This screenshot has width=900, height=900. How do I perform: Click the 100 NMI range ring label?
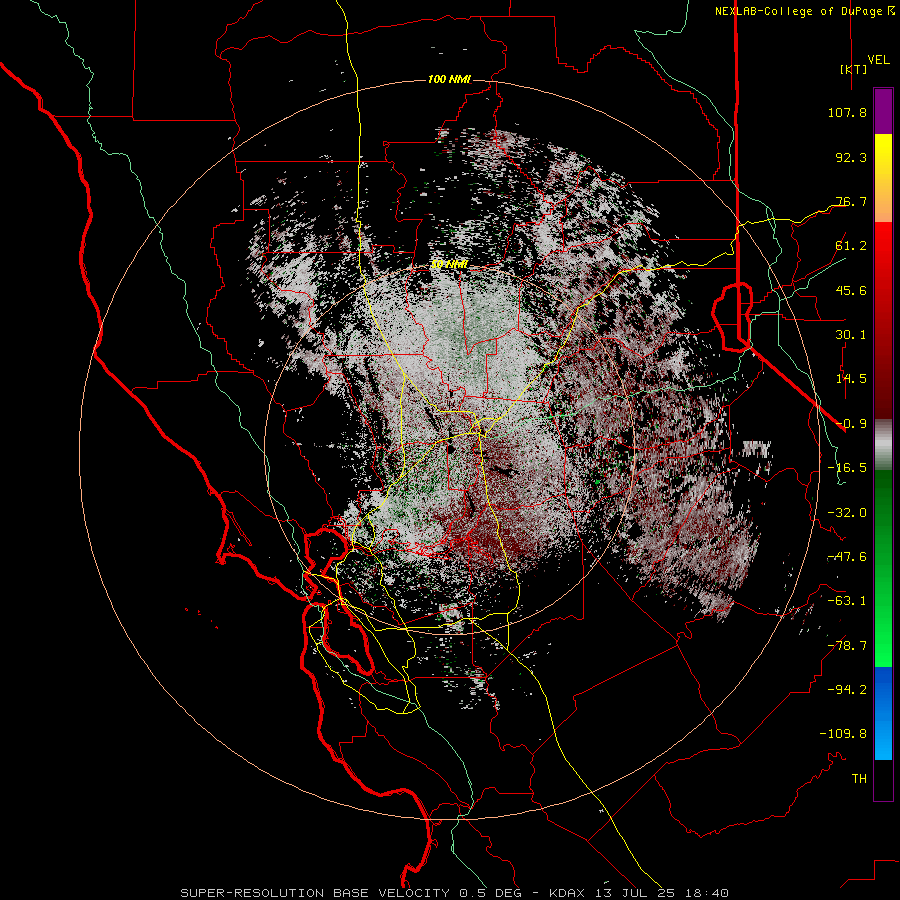pos(449,79)
